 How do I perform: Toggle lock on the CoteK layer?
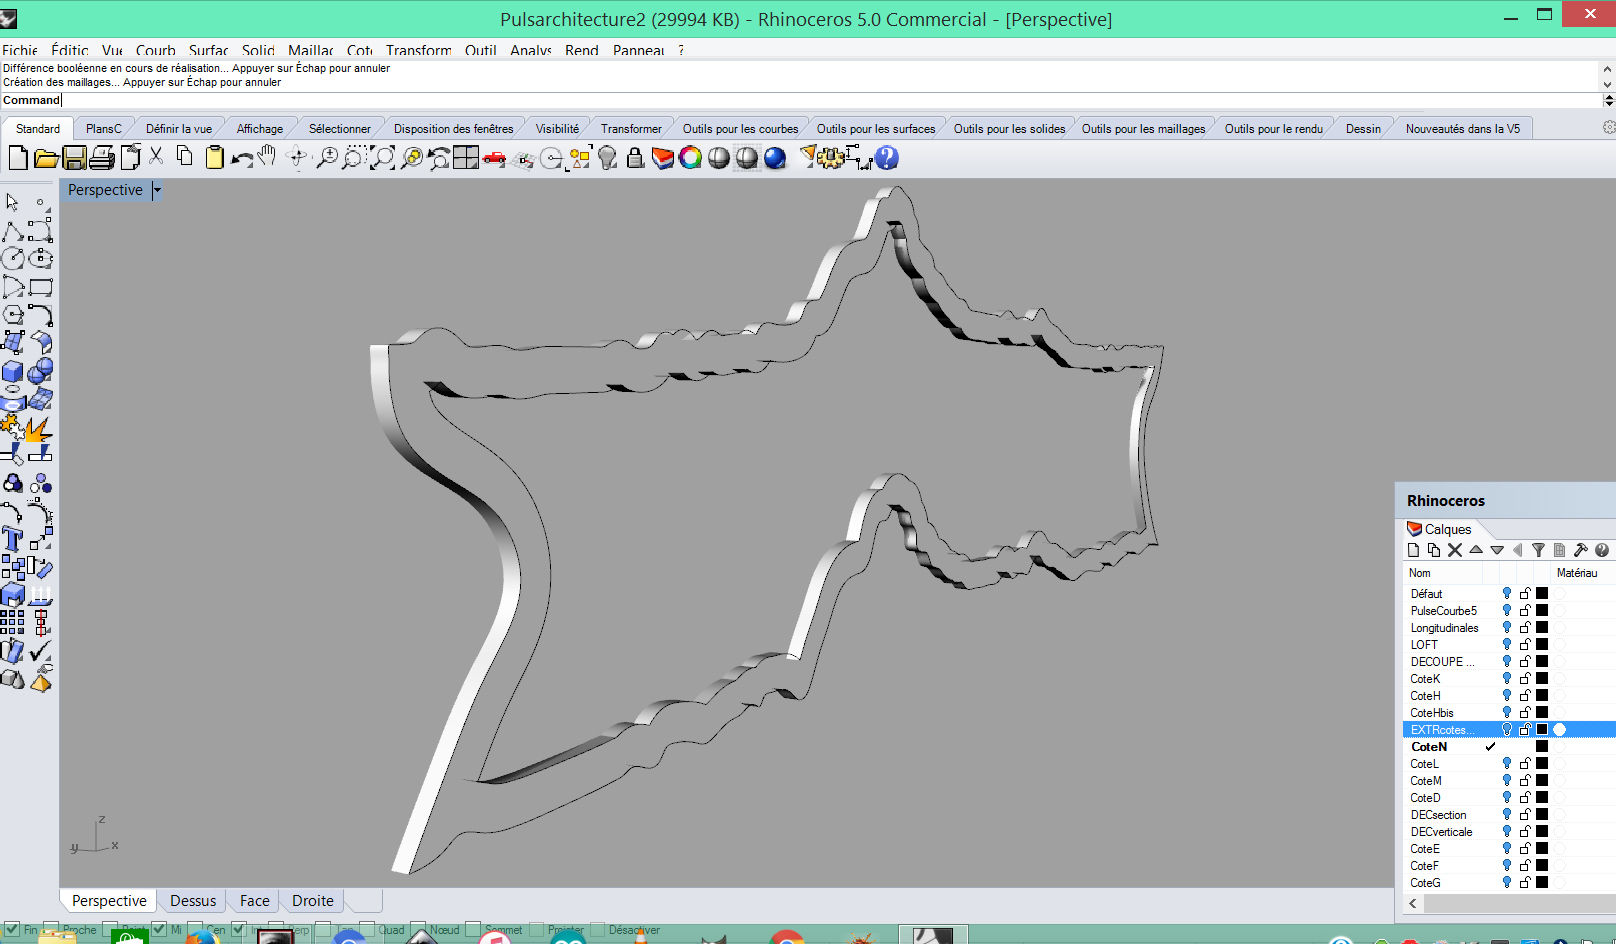(1525, 679)
